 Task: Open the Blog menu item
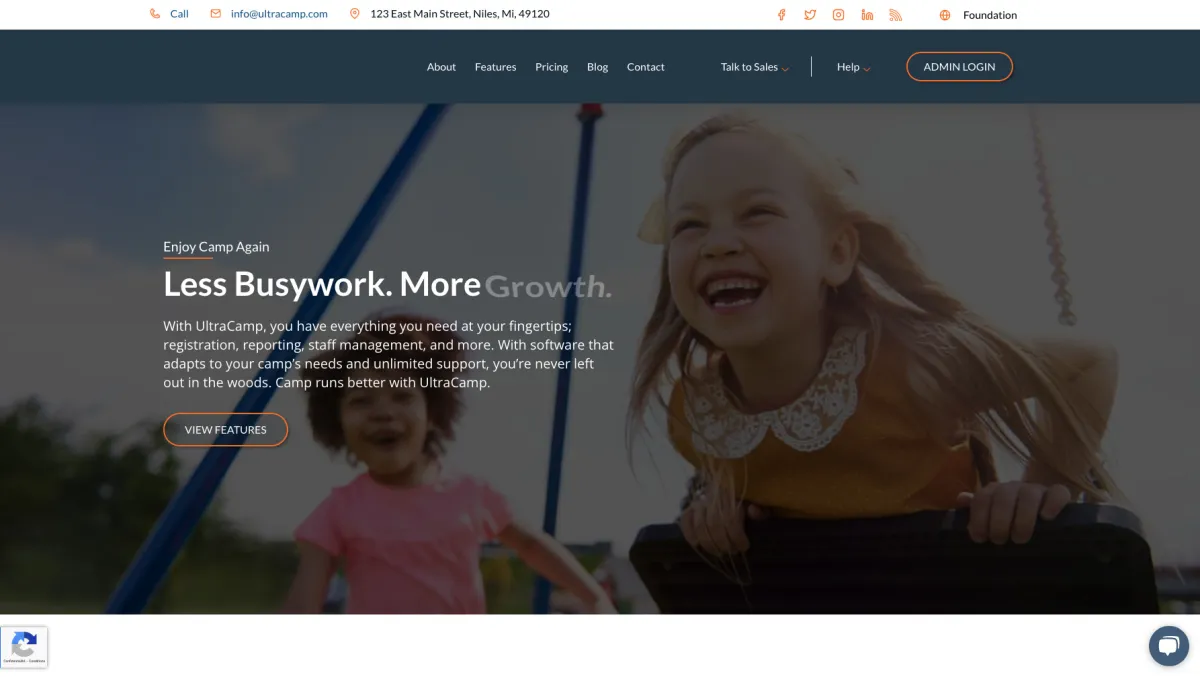click(597, 67)
